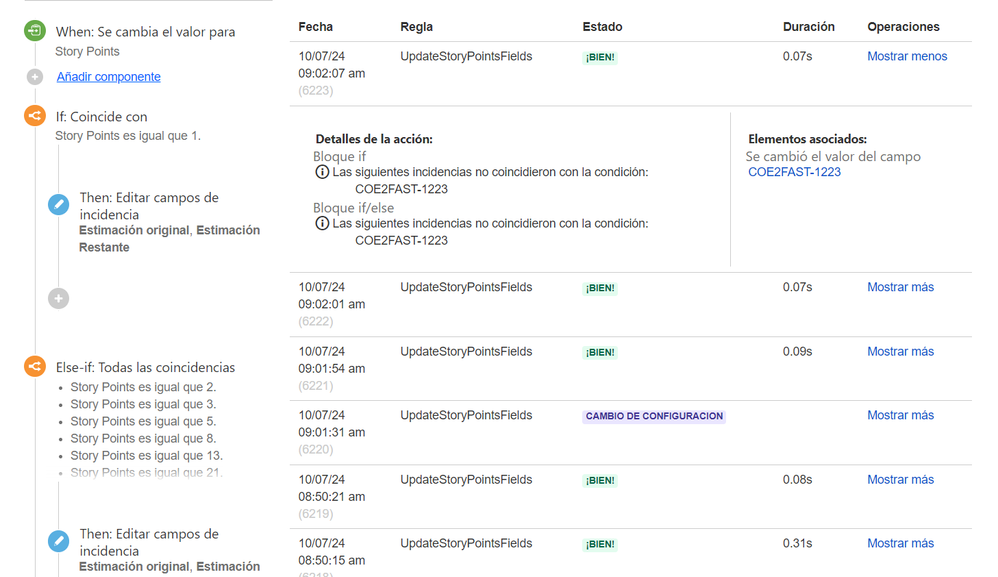Expand Mostrar más for the 09:01:54 am entry
998x577 pixels.
[x=901, y=351]
